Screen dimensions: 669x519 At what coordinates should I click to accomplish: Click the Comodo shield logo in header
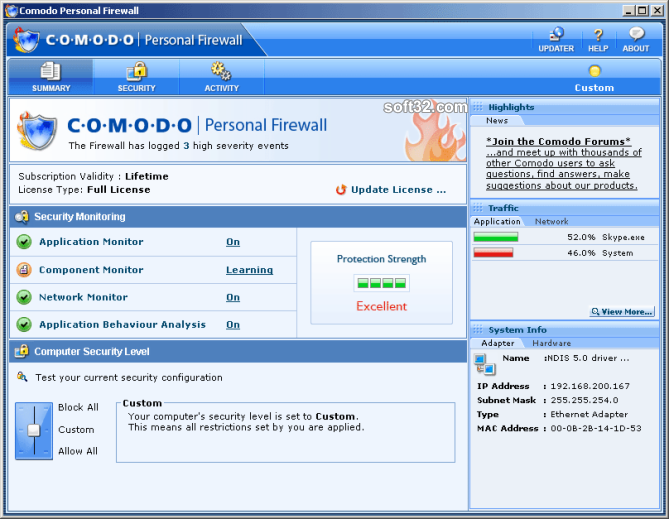tap(26, 40)
